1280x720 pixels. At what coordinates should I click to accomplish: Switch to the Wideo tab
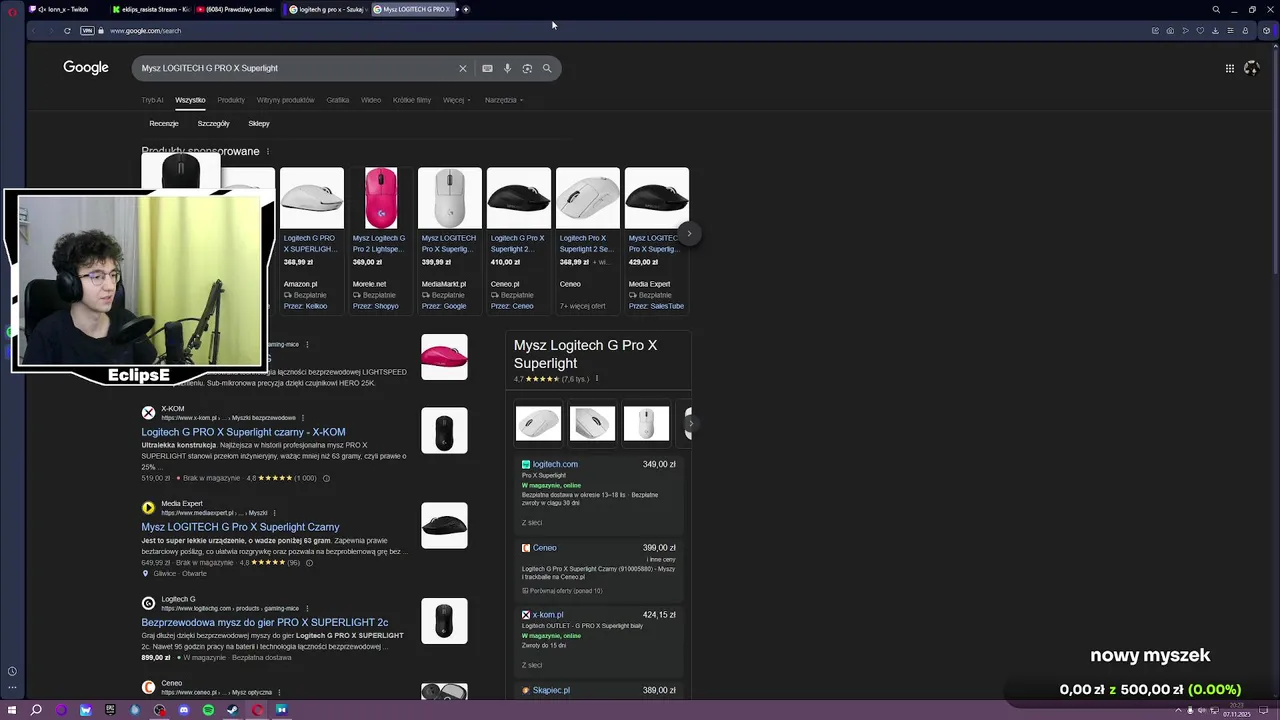[371, 100]
